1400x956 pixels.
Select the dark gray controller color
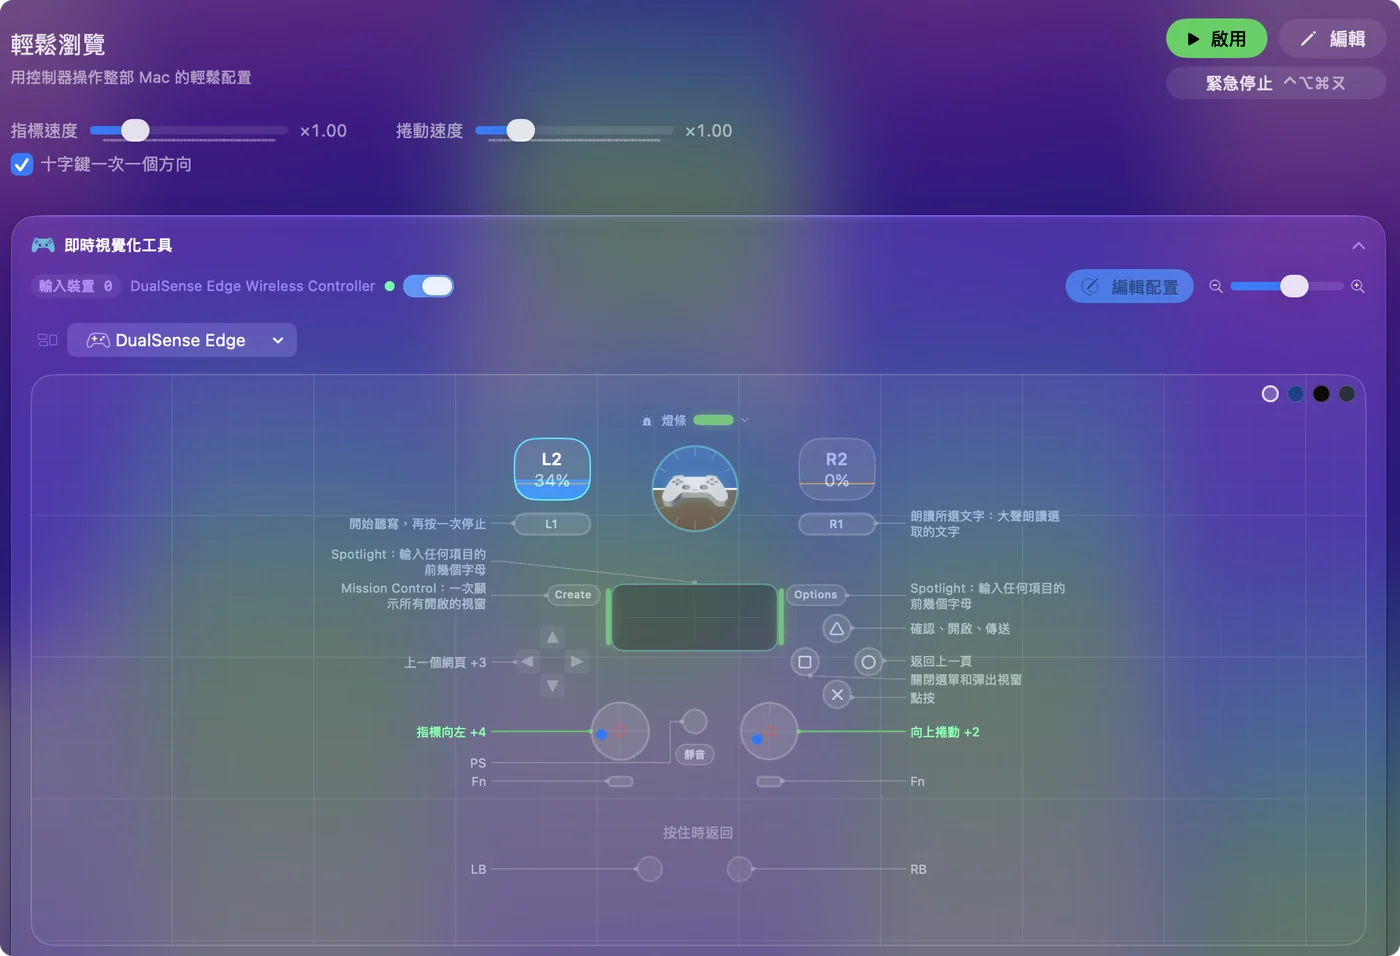tap(1347, 394)
